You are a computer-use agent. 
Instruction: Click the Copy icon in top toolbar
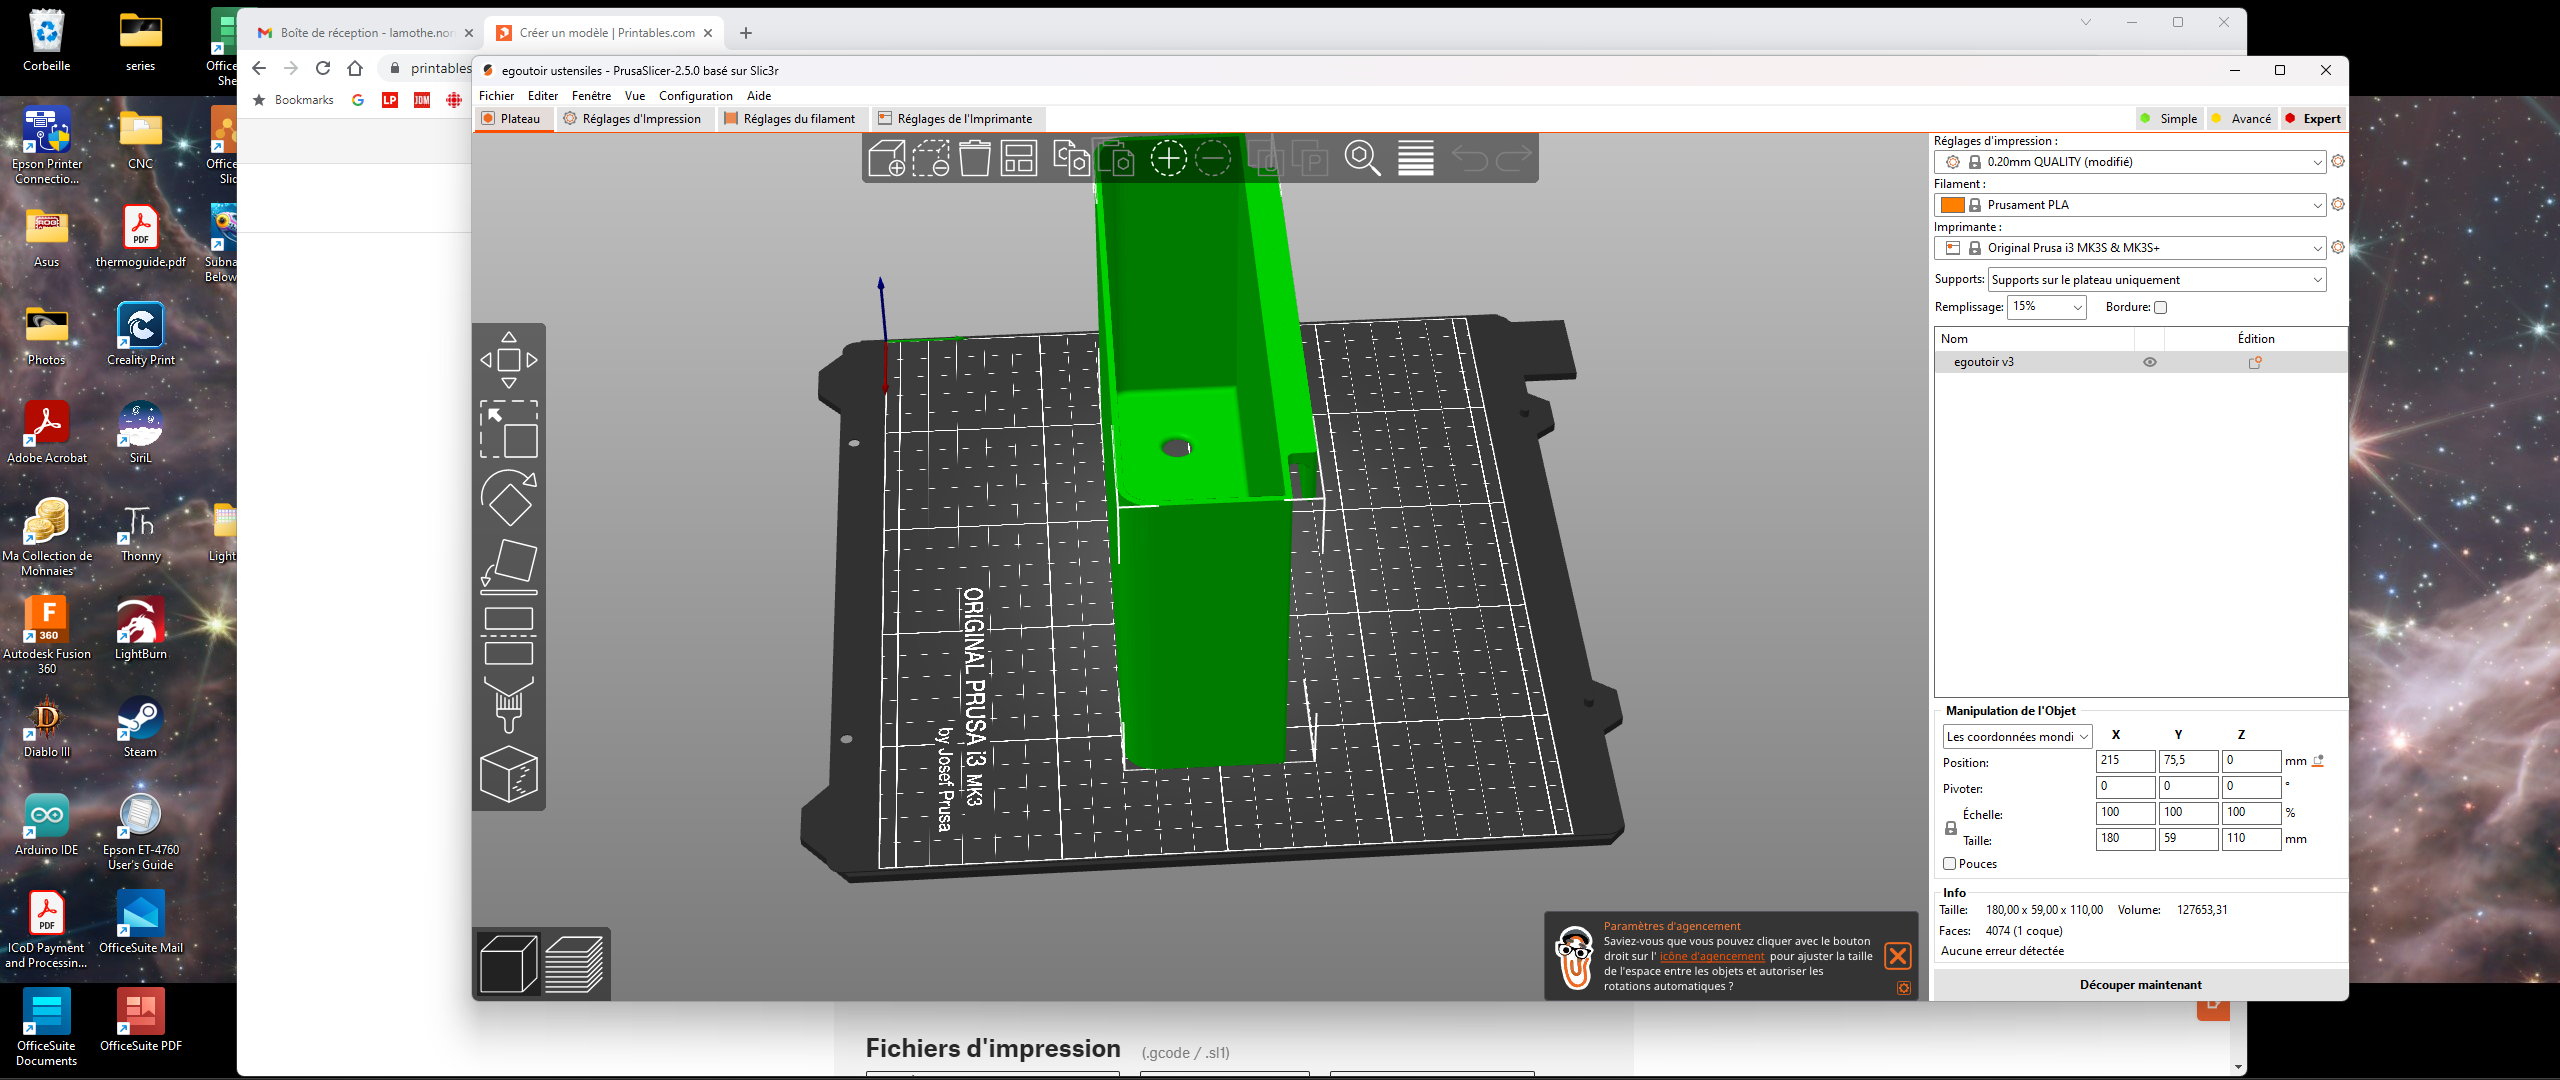(1071, 158)
